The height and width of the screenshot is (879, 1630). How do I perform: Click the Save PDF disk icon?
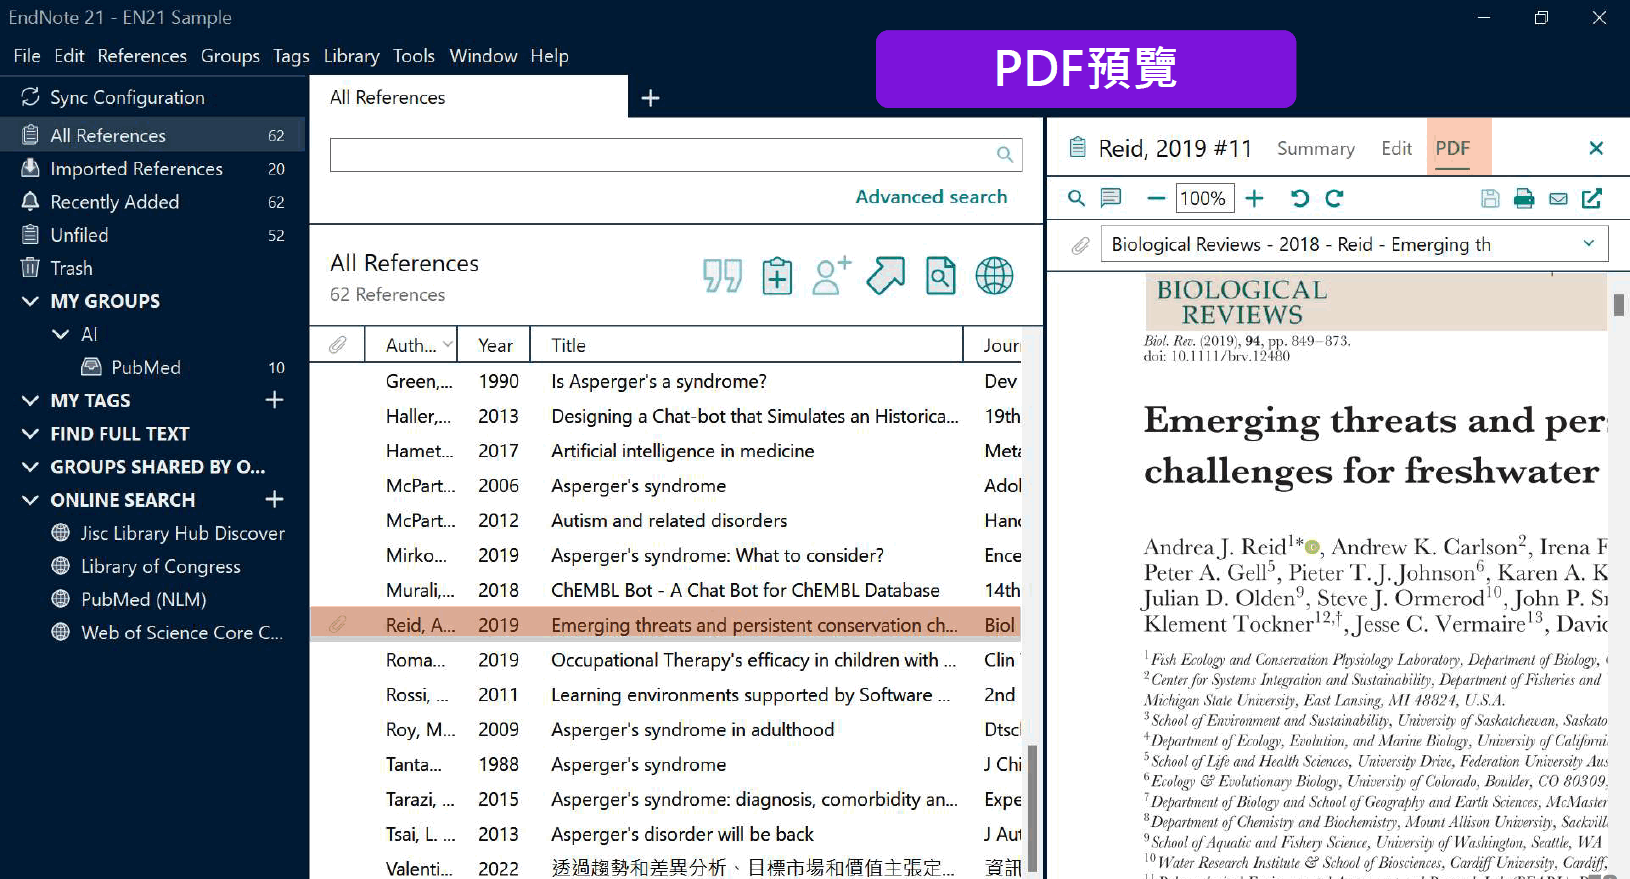pyautogui.click(x=1490, y=198)
